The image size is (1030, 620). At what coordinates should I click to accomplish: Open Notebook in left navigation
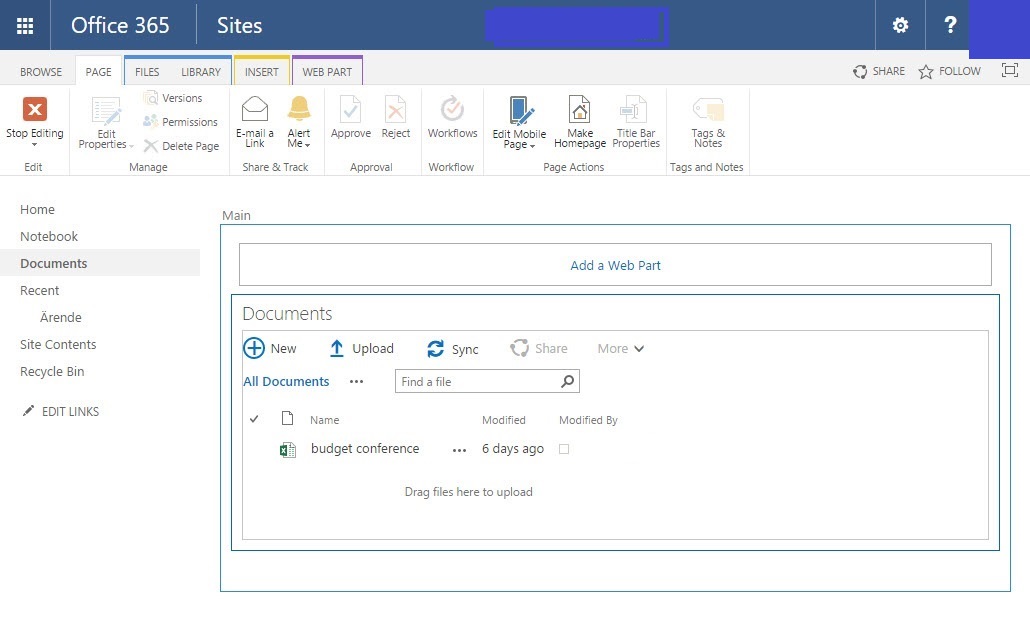pos(49,236)
